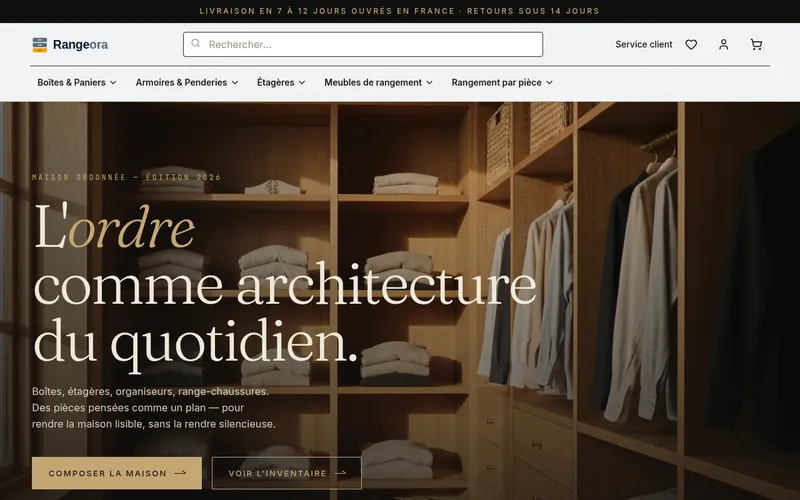The width and height of the screenshot is (800, 500).
Task: Open the wishlist heart icon
Action: click(691, 45)
